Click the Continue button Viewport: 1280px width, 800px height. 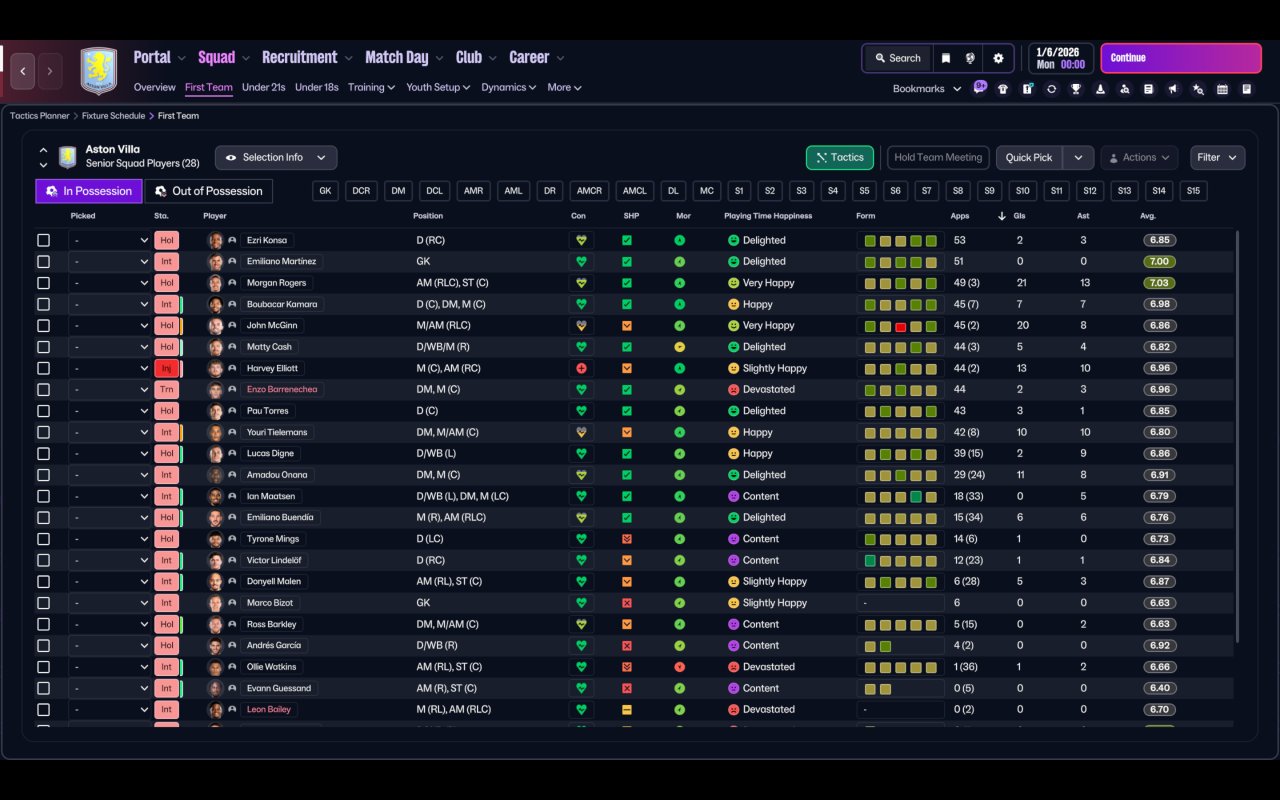1181,58
